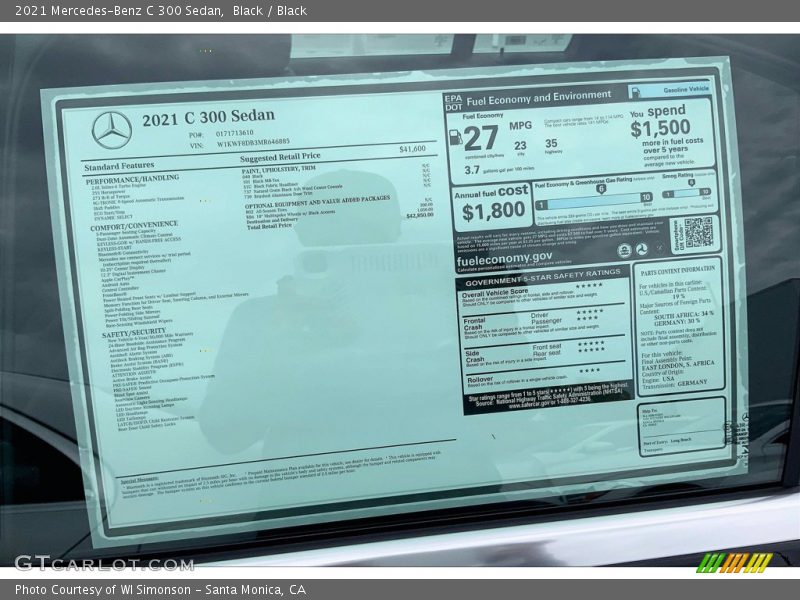Click the VIN number W1KWF8DB3MR646885
This screenshot has height=600, width=800.
coord(253,142)
